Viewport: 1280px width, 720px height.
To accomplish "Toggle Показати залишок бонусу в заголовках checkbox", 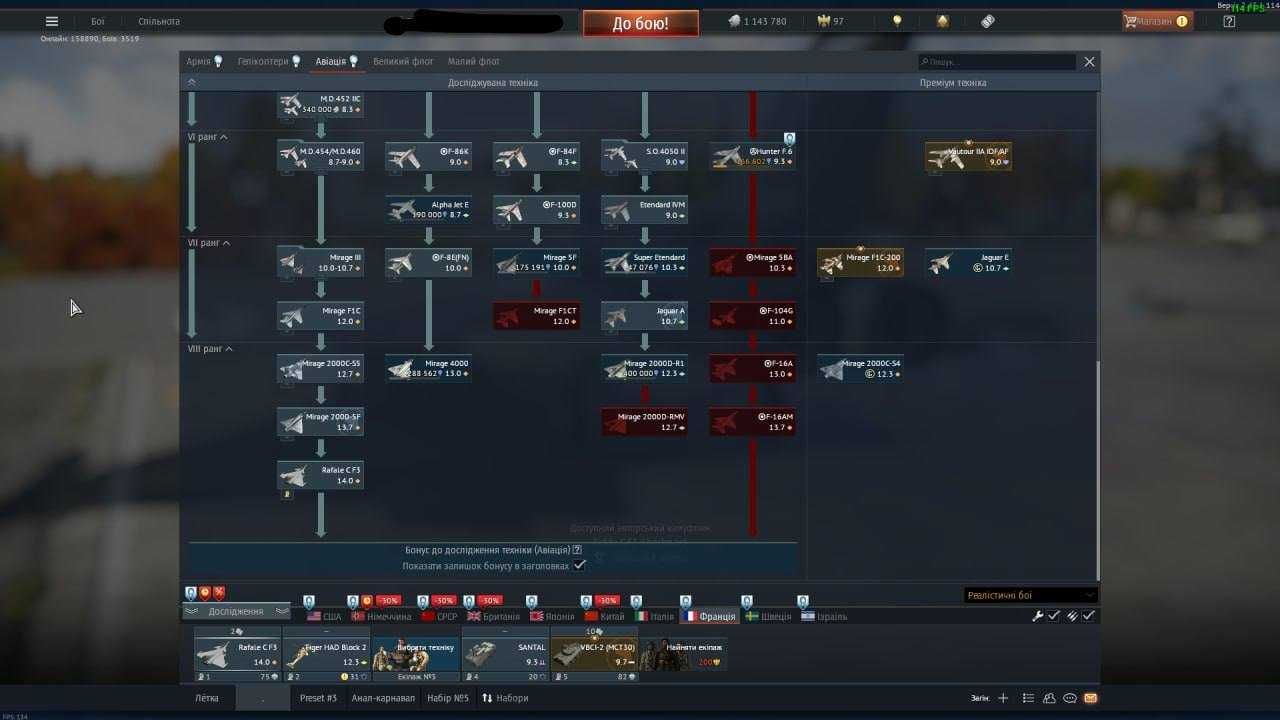I will click(x=579, y=565).
